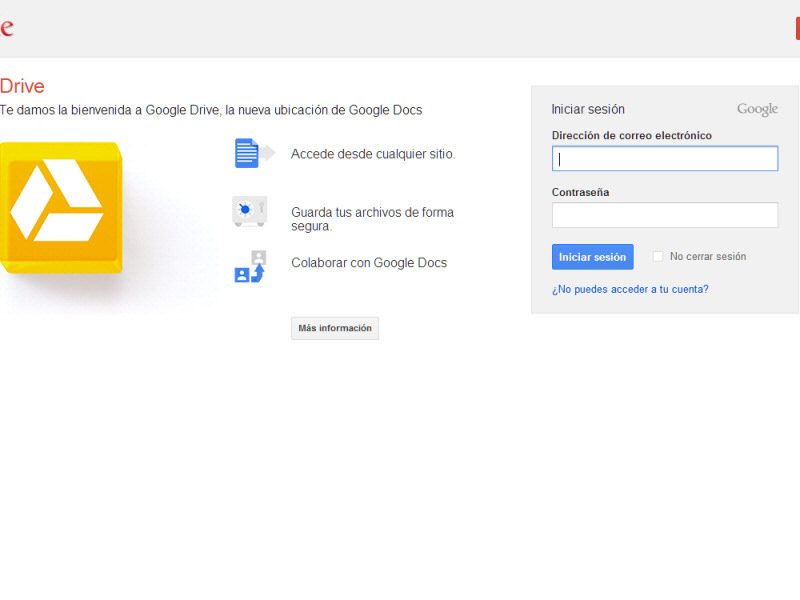800x600 pixels.
Task: Click Colaborar con Google Docs text
Action: click(x=369, y=263)
